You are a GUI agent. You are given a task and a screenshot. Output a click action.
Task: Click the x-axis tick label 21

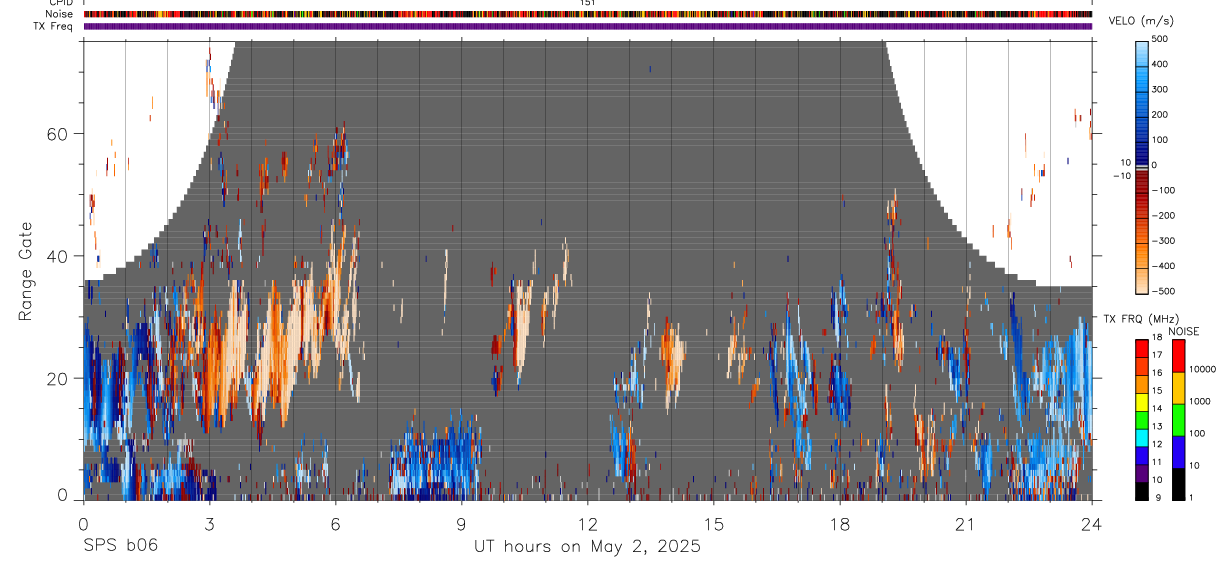click(966, 524)
